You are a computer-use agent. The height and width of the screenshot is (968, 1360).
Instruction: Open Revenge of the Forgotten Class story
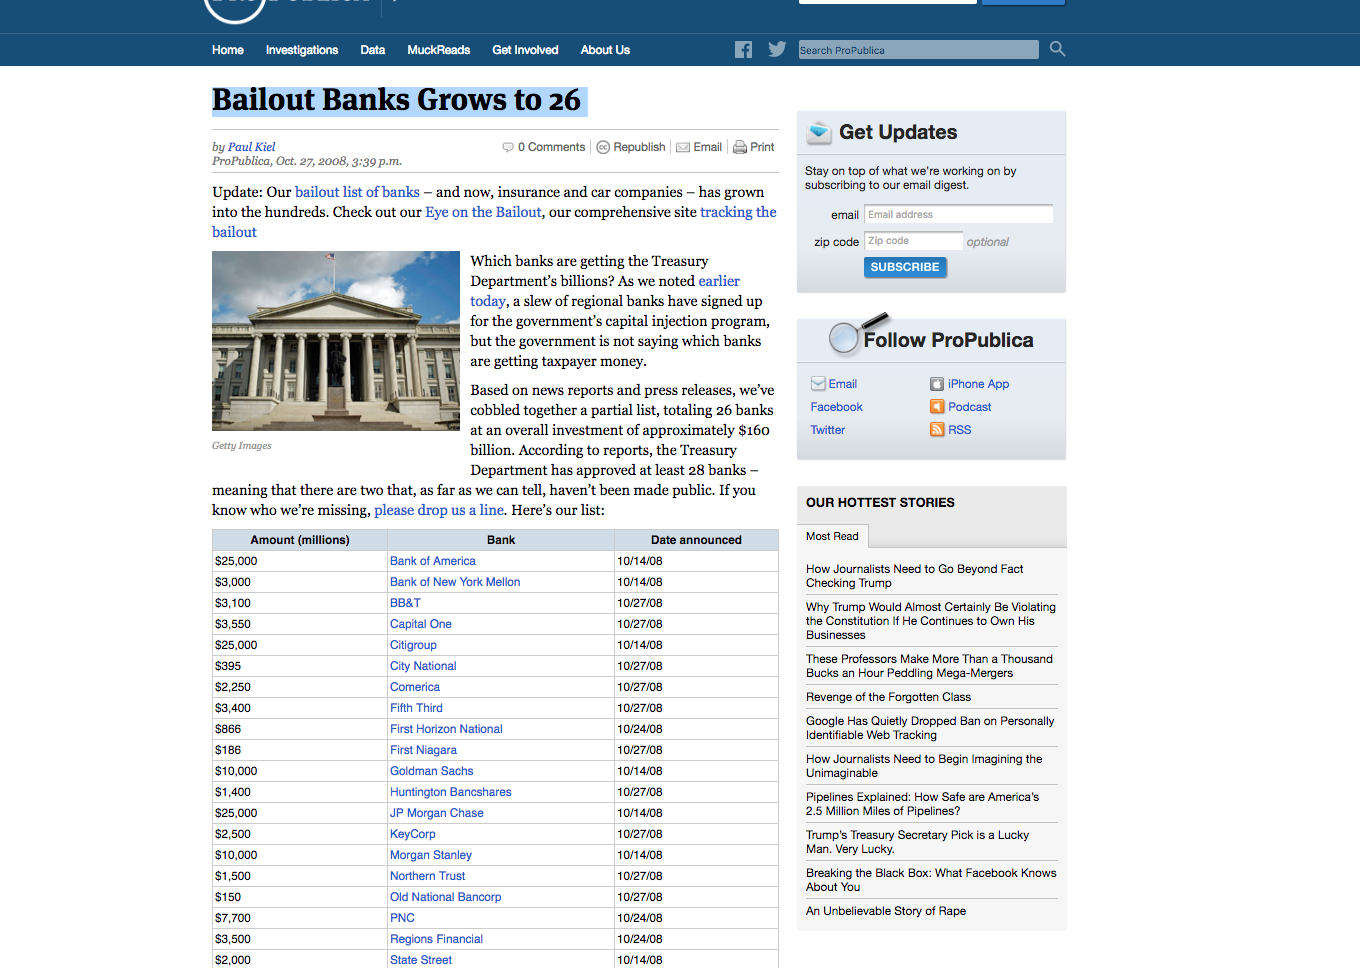(889, 697)
